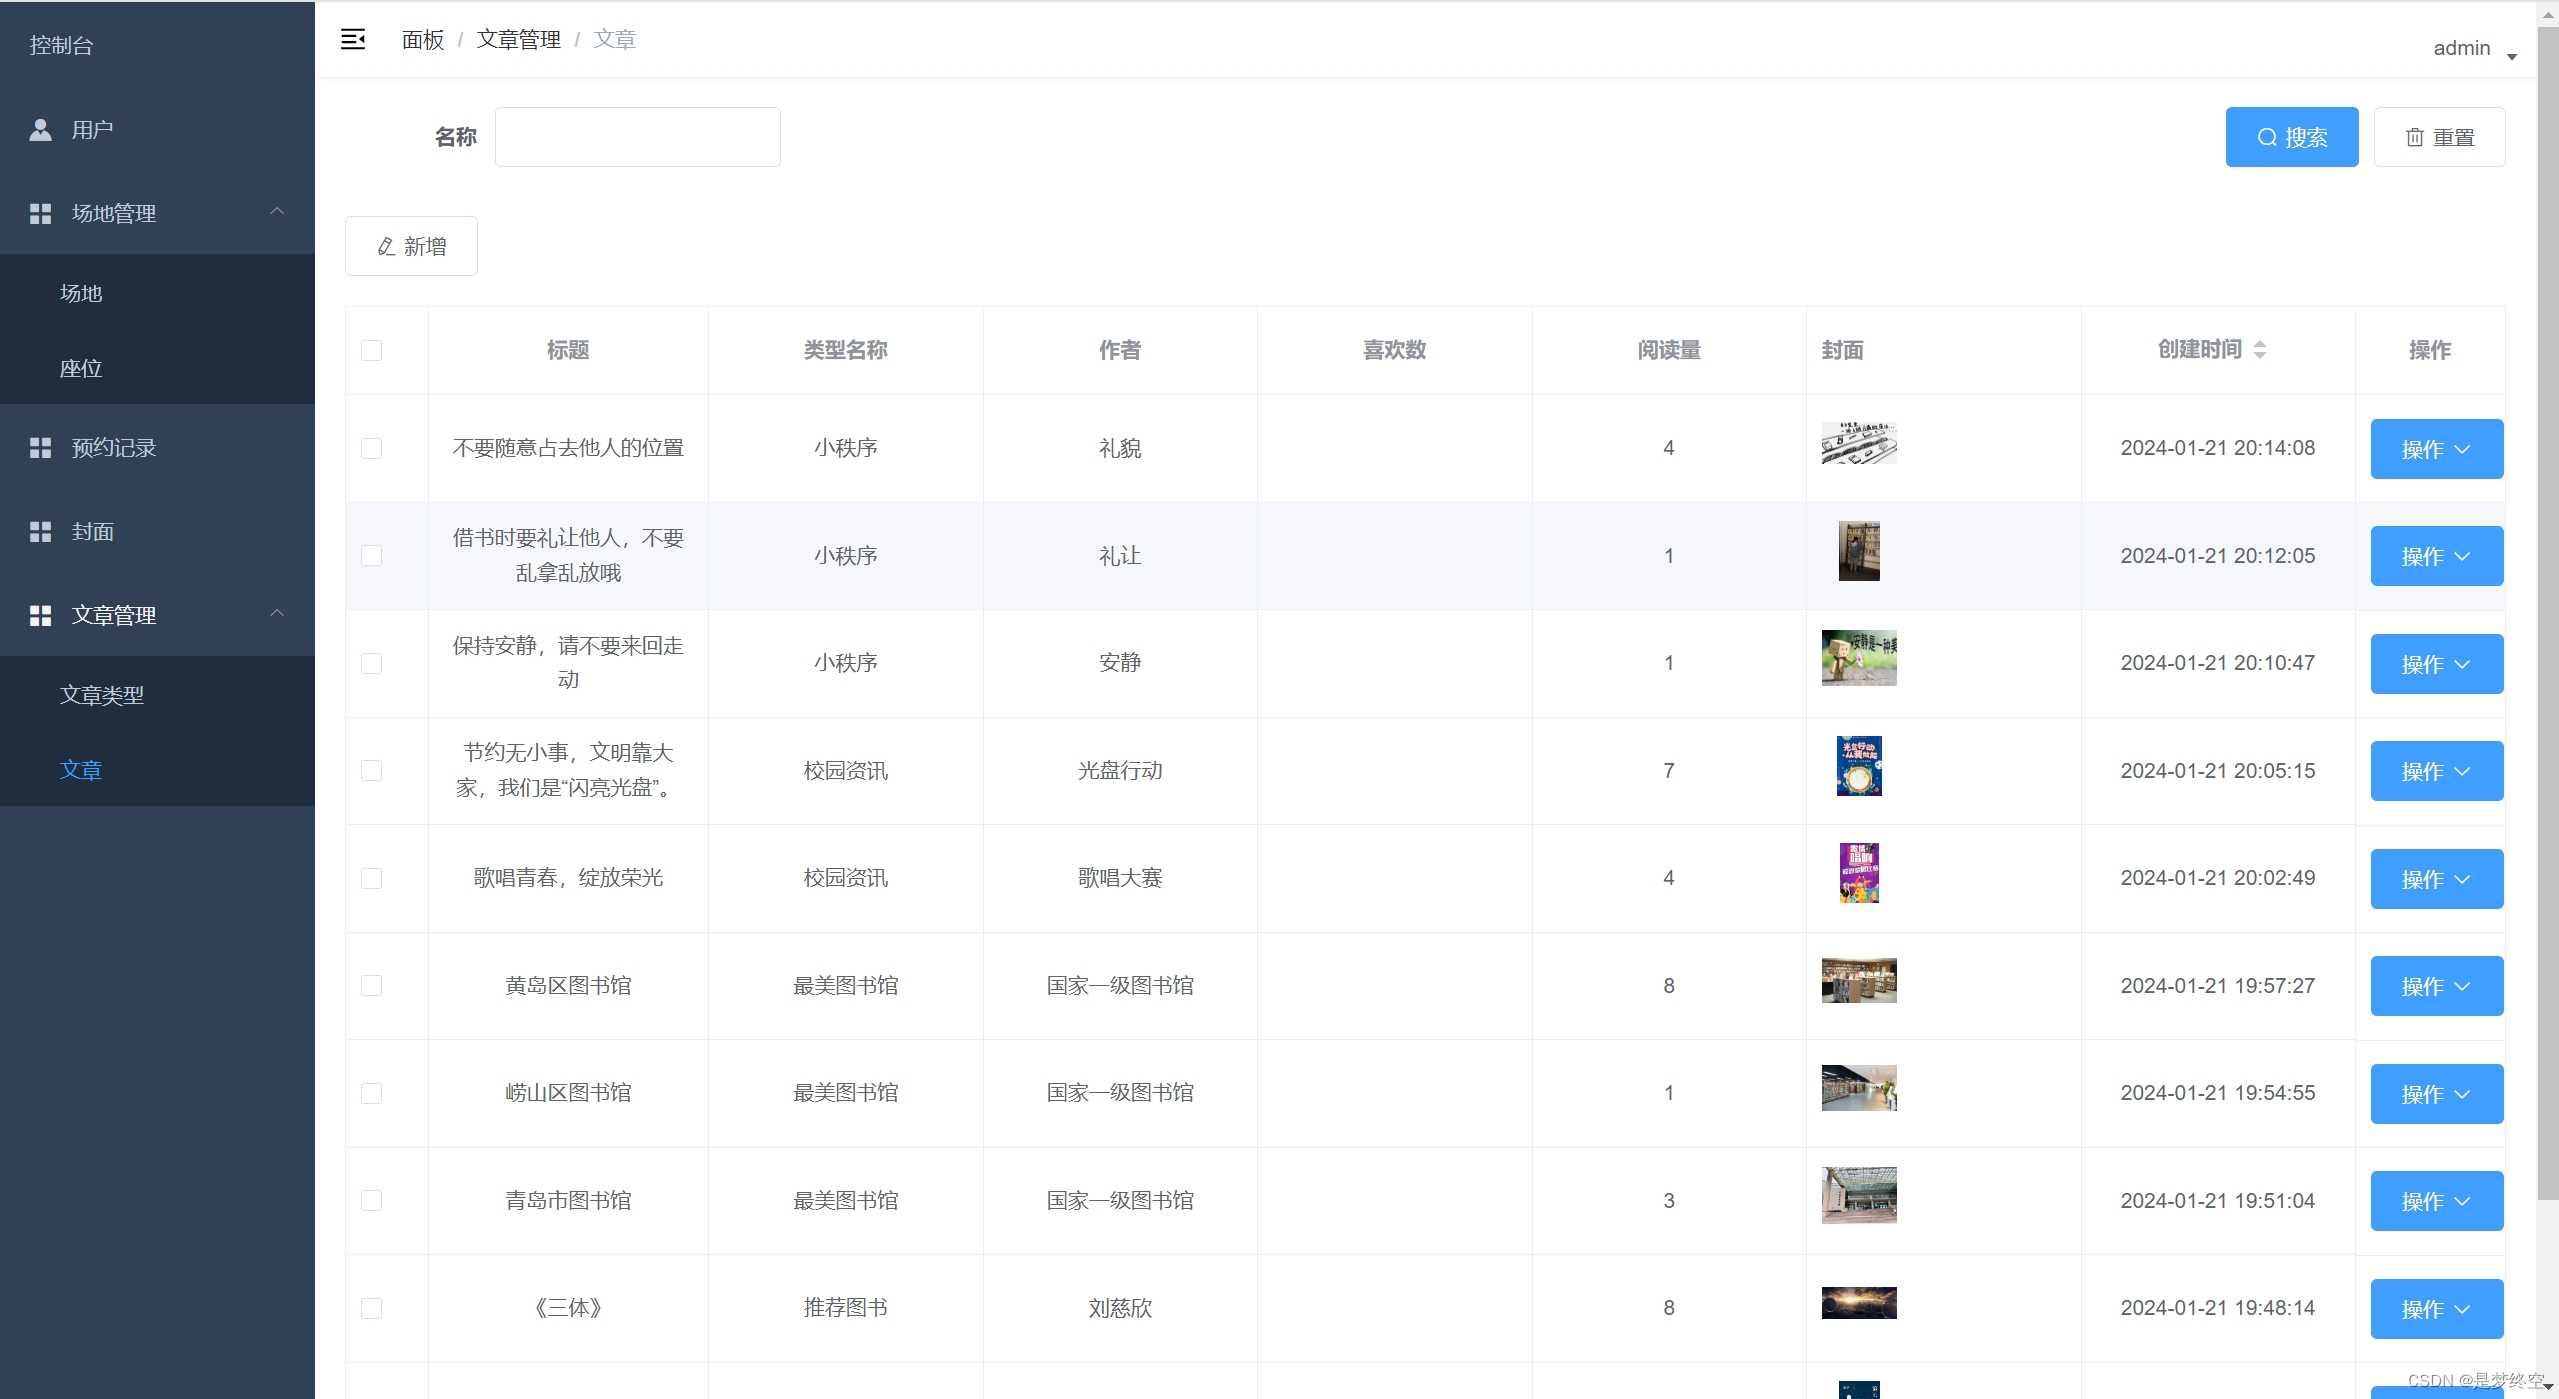
Task: Open 场地 submenu item
Action: [x=157, y=293]
